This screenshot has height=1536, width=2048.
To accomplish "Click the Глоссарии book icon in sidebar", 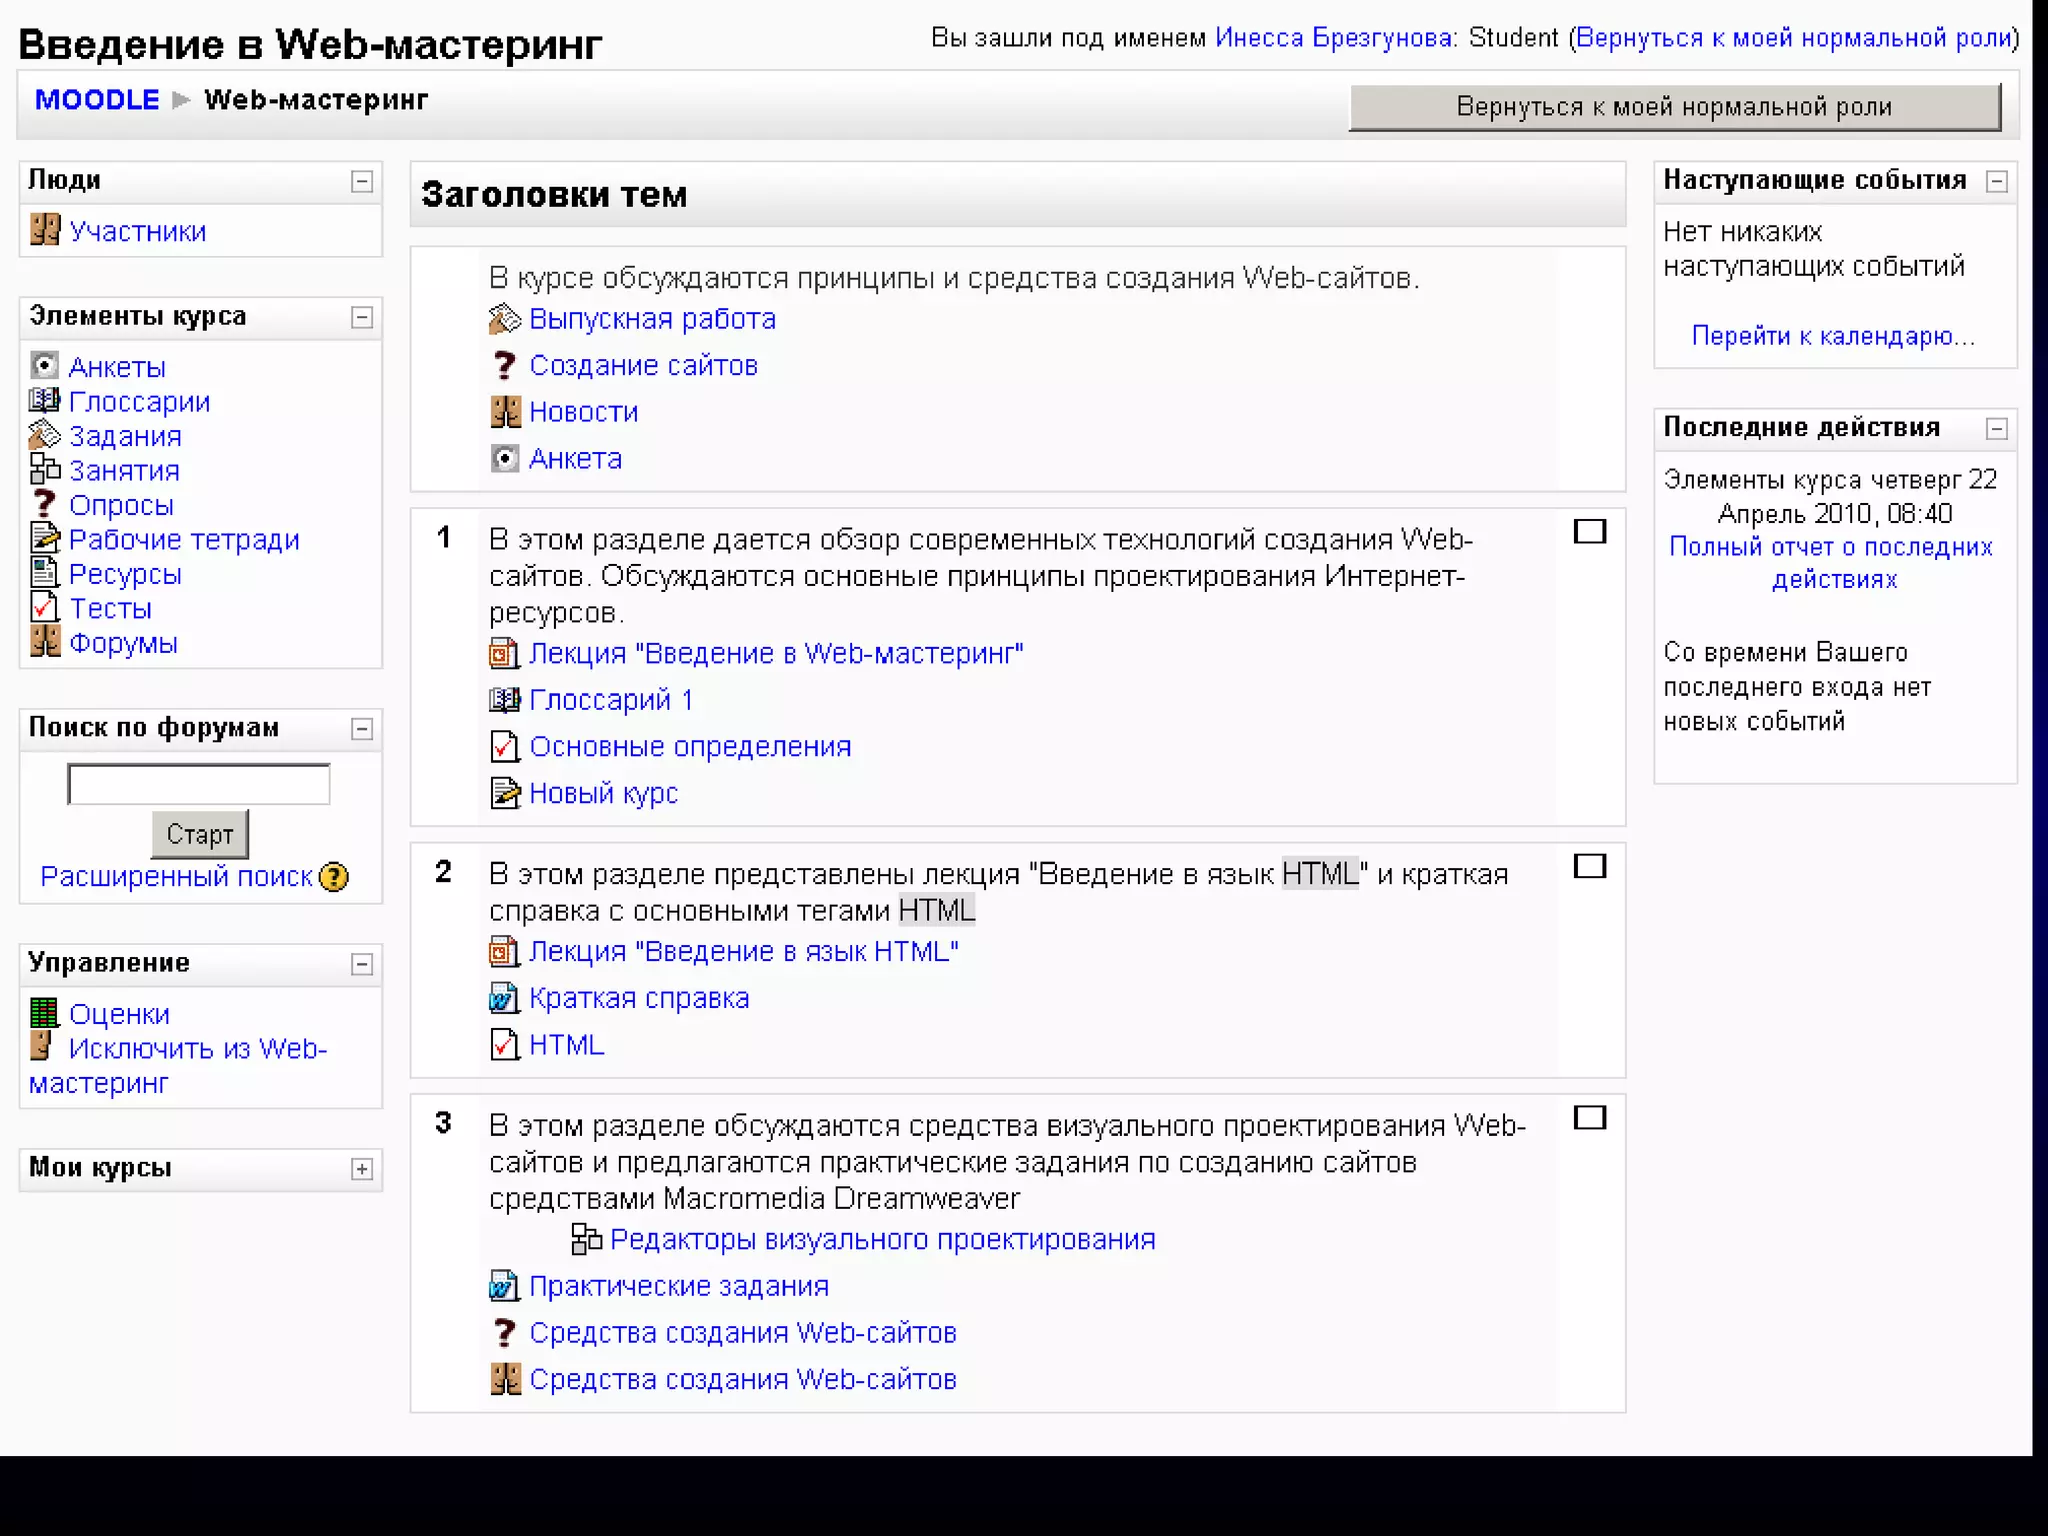I will [44, 401].
